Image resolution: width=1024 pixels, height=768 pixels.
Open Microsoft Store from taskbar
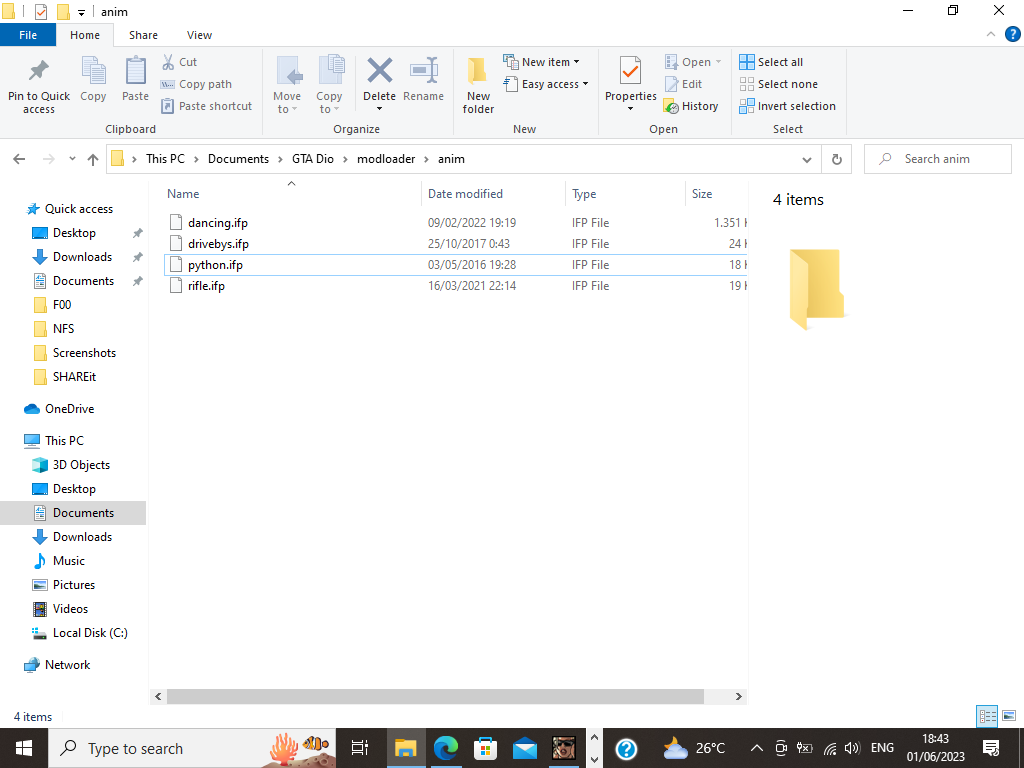485,748
